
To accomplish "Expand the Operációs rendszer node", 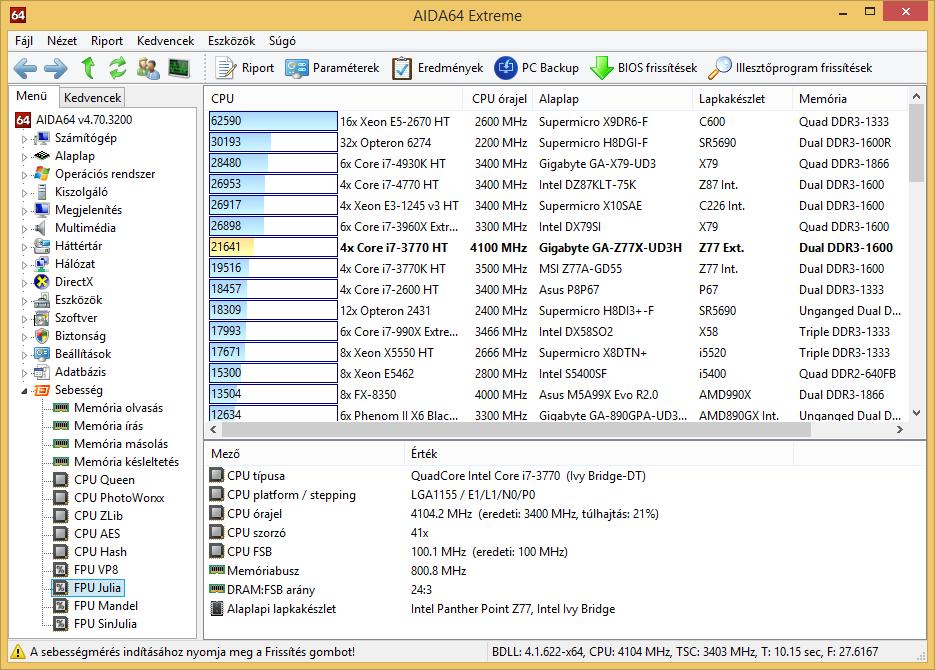I will [24, 175].
